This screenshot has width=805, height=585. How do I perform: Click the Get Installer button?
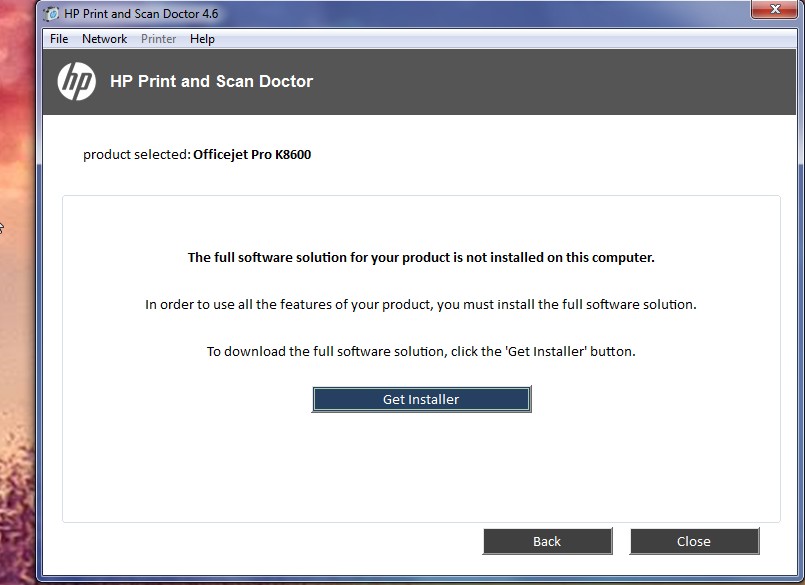tap(421, 399)
